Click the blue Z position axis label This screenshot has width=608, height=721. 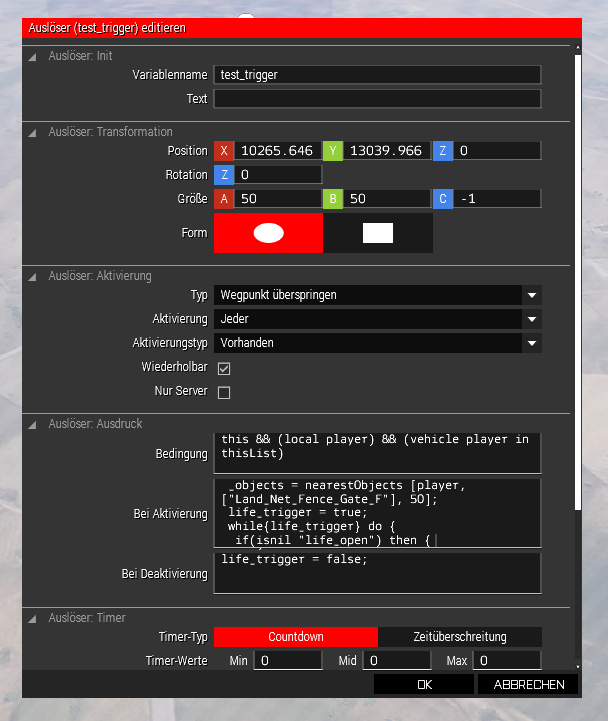click(442, 151)
